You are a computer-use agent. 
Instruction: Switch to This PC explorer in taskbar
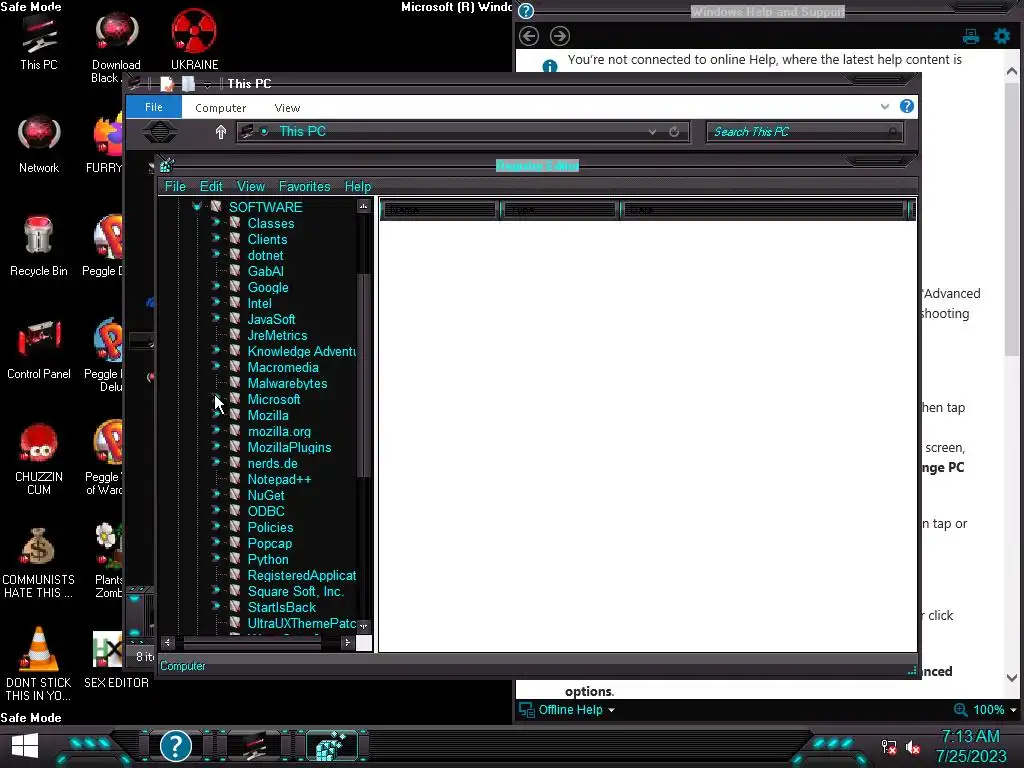(x=254, y=746)
